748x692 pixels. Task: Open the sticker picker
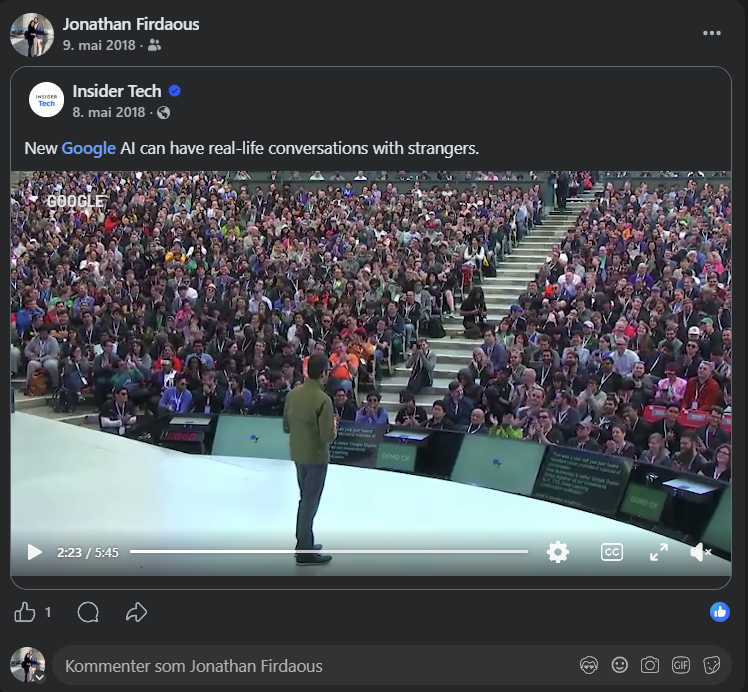click(711, 665)
